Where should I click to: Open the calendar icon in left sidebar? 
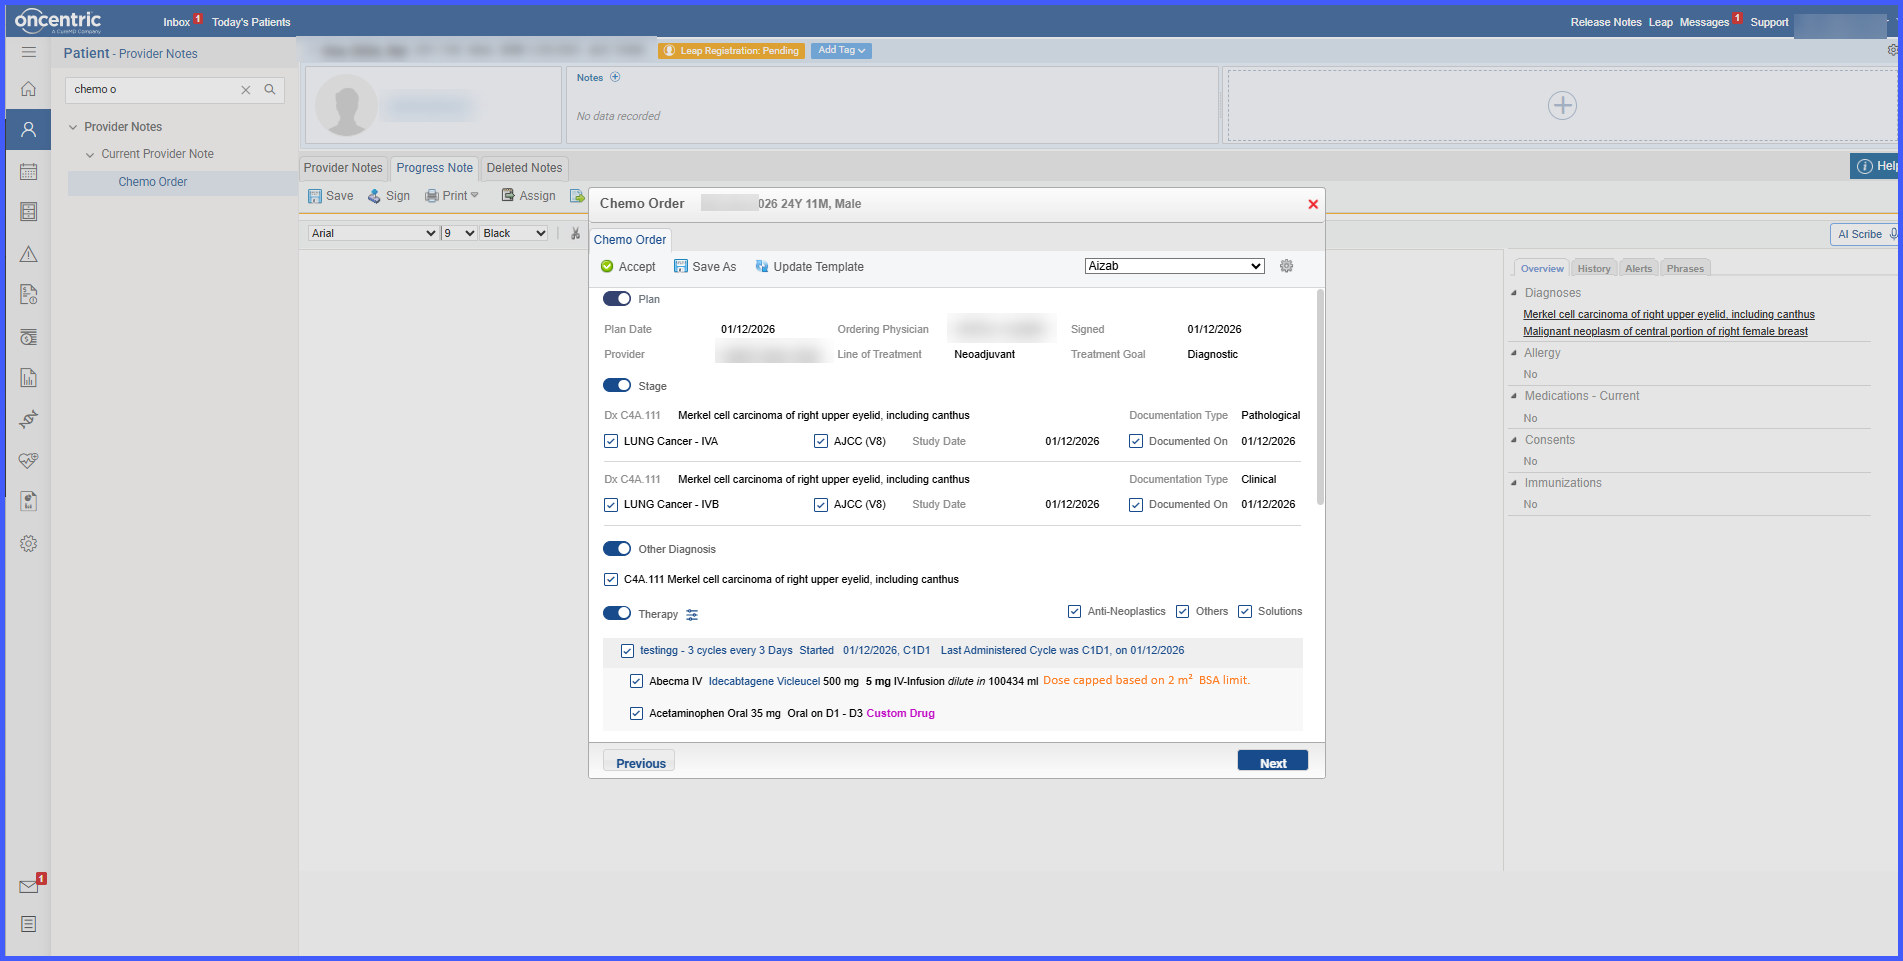tap(28, 171)
